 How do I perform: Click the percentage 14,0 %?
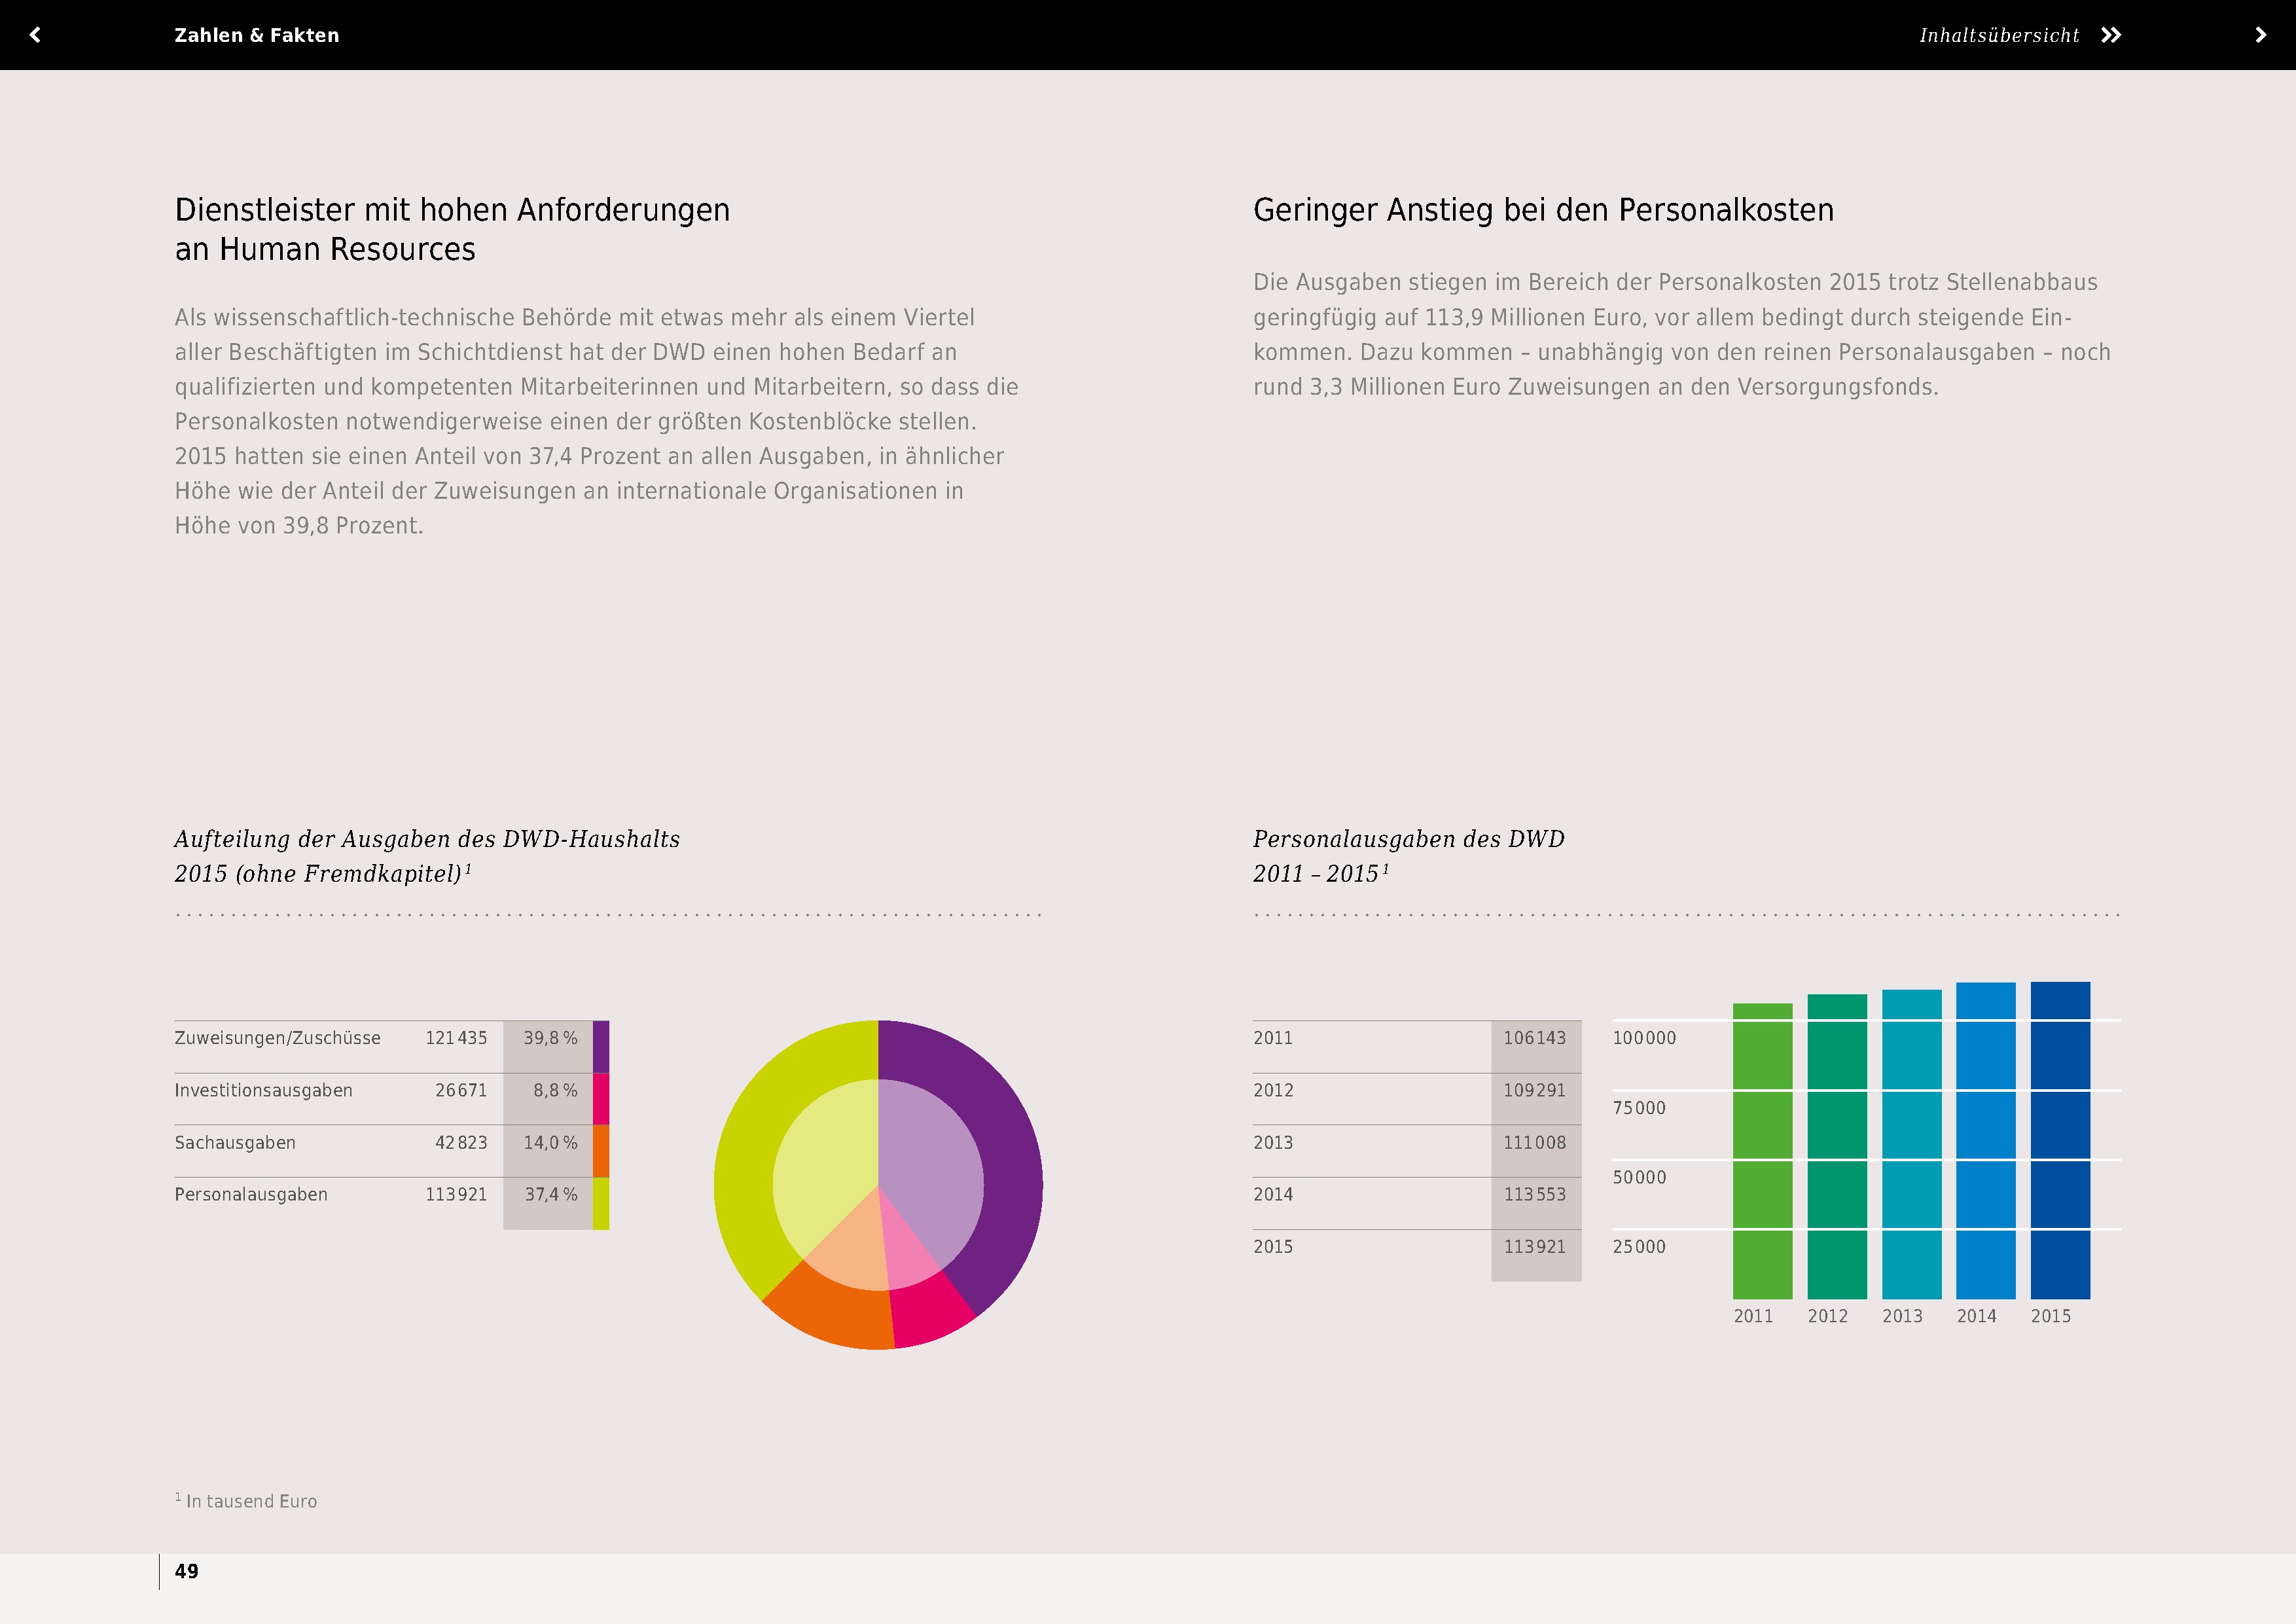(x=550, y=1142)
